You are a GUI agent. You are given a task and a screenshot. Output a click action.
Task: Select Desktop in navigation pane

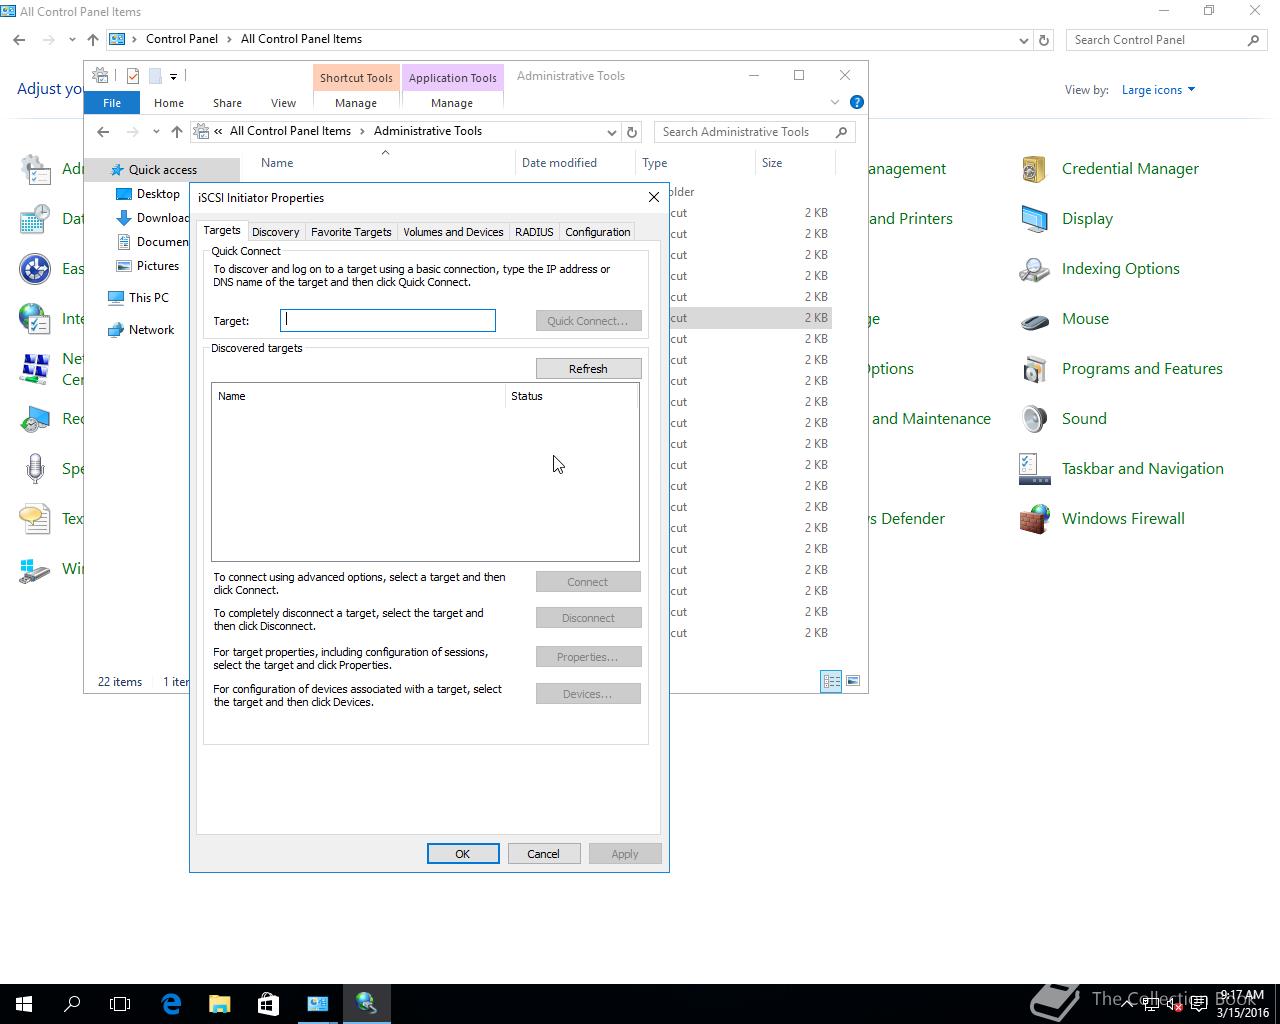click(158, 194)
